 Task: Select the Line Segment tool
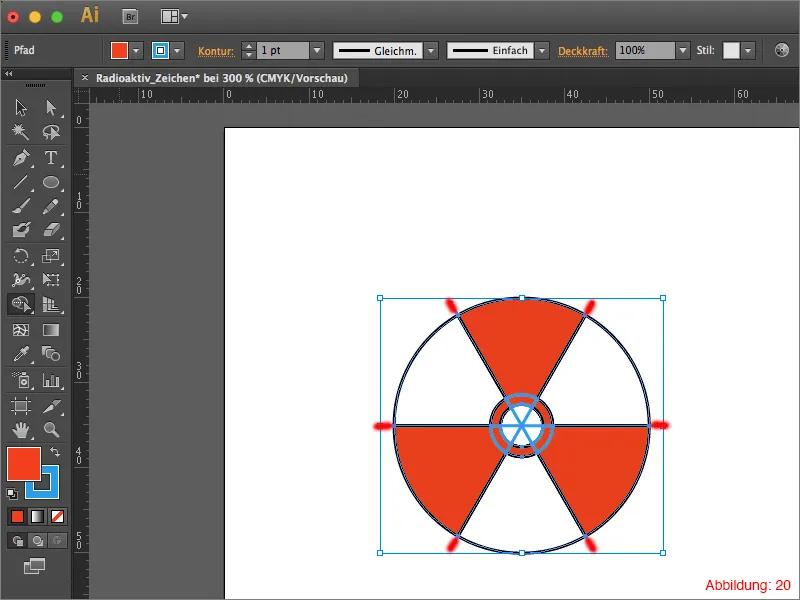coord(21,182)
